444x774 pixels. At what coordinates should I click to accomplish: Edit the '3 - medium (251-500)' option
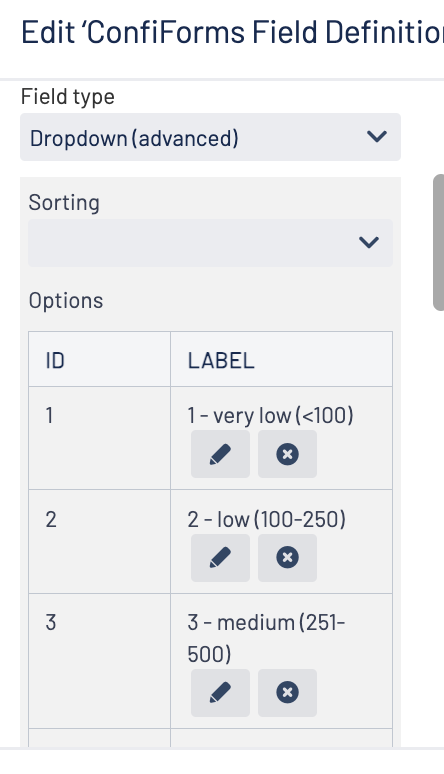(220, 693)
